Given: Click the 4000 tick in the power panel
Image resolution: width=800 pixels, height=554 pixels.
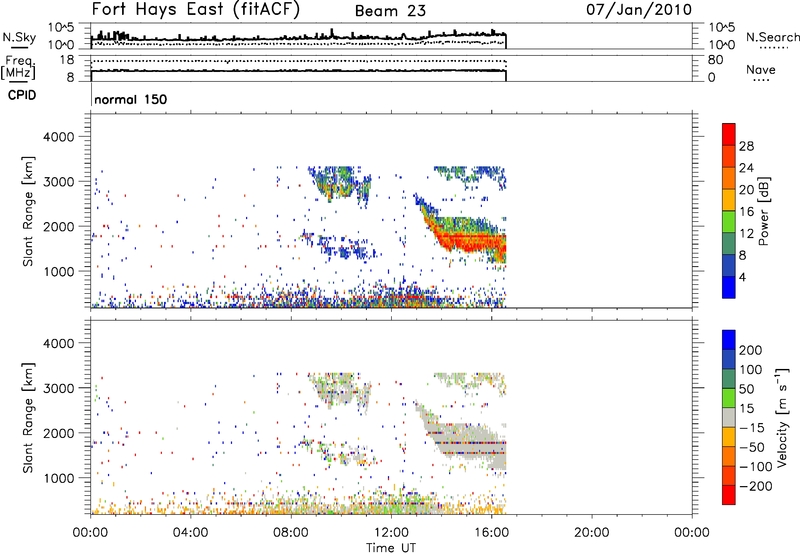Looking at the screenshot, I should coord(59,137).
